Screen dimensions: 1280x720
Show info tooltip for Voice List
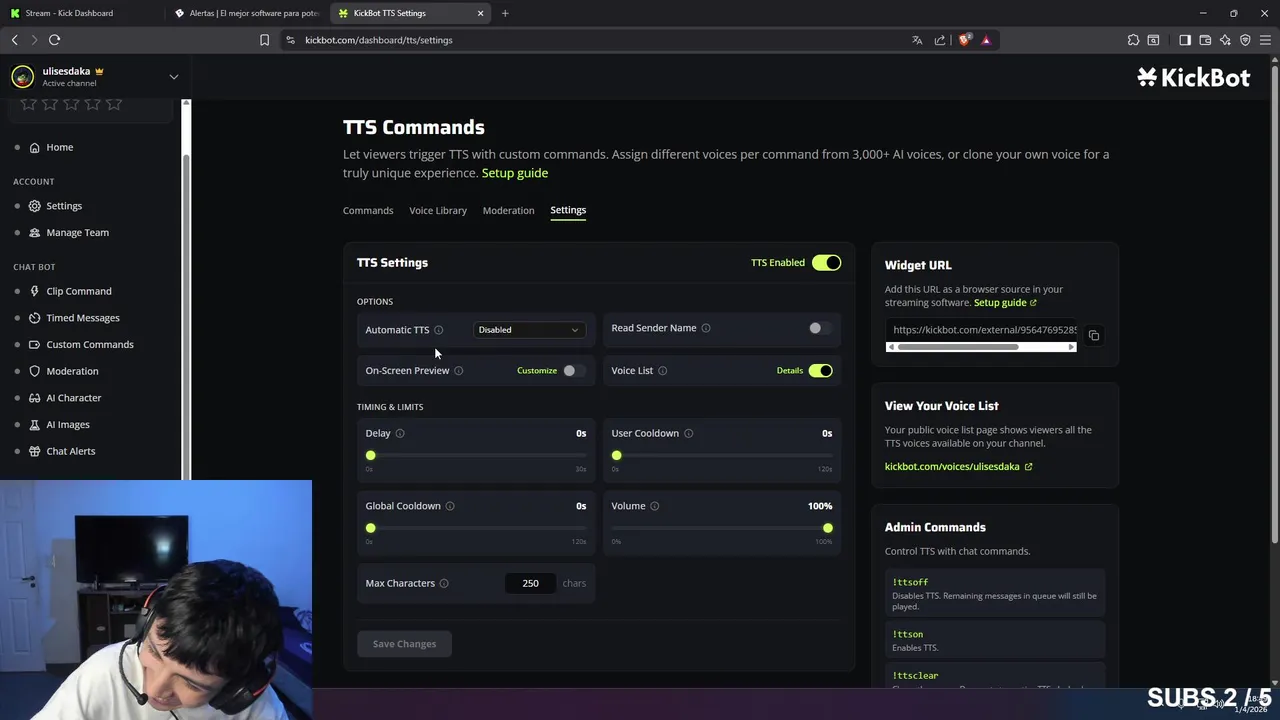click(x=663, y=371)
